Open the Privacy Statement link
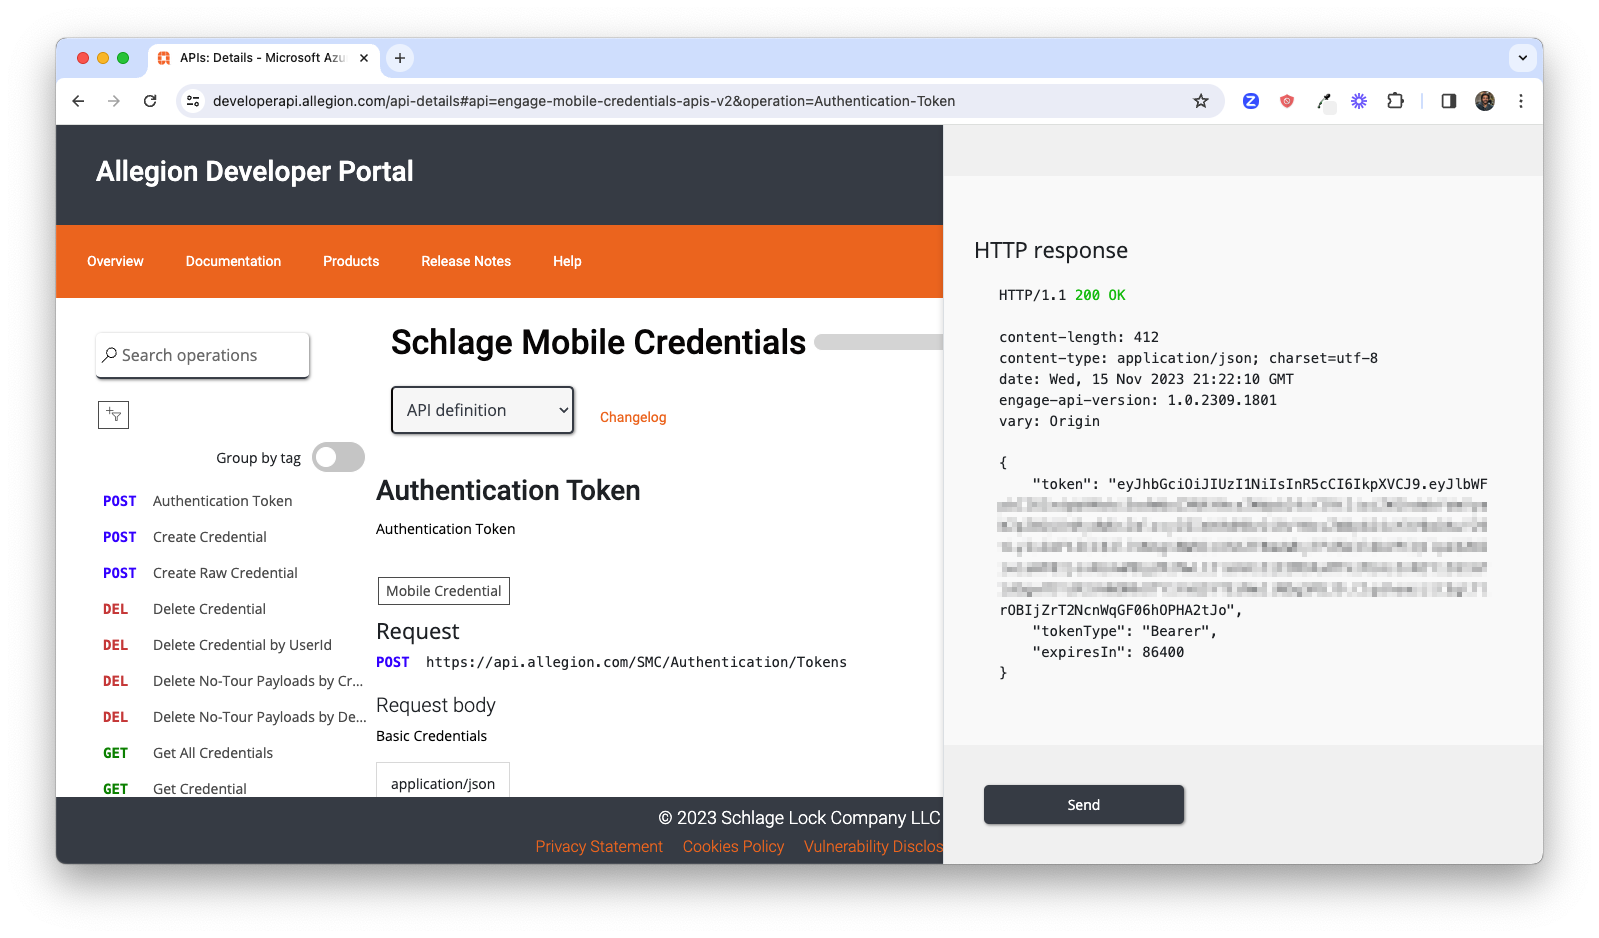Screen dimensions: 1599x938 tap(599, 846)
